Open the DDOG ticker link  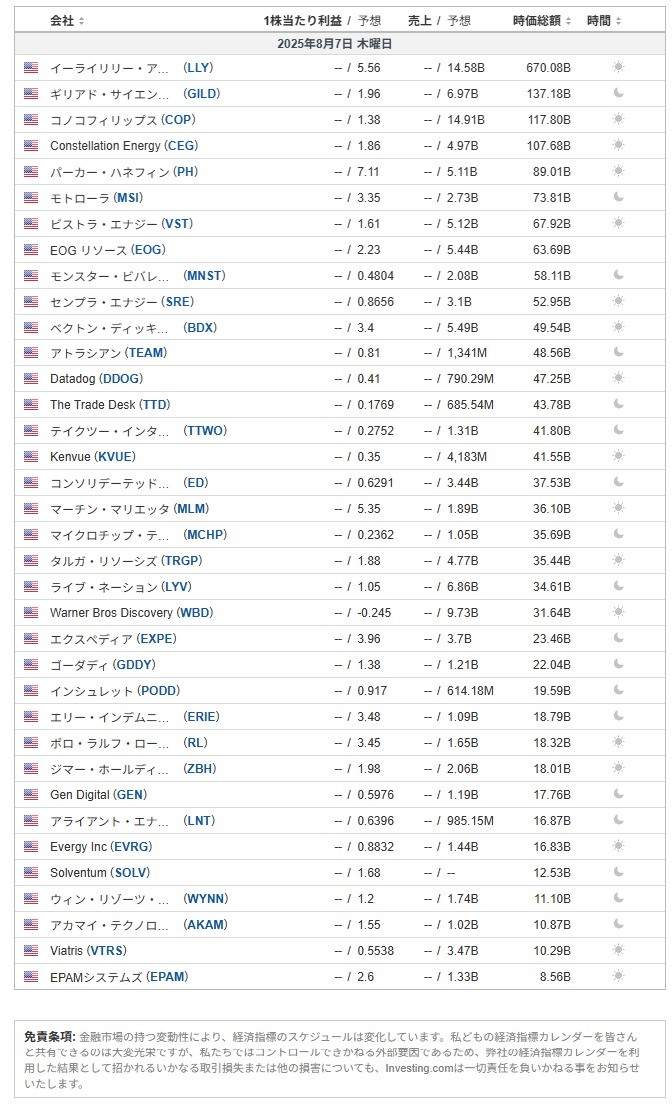122,379
